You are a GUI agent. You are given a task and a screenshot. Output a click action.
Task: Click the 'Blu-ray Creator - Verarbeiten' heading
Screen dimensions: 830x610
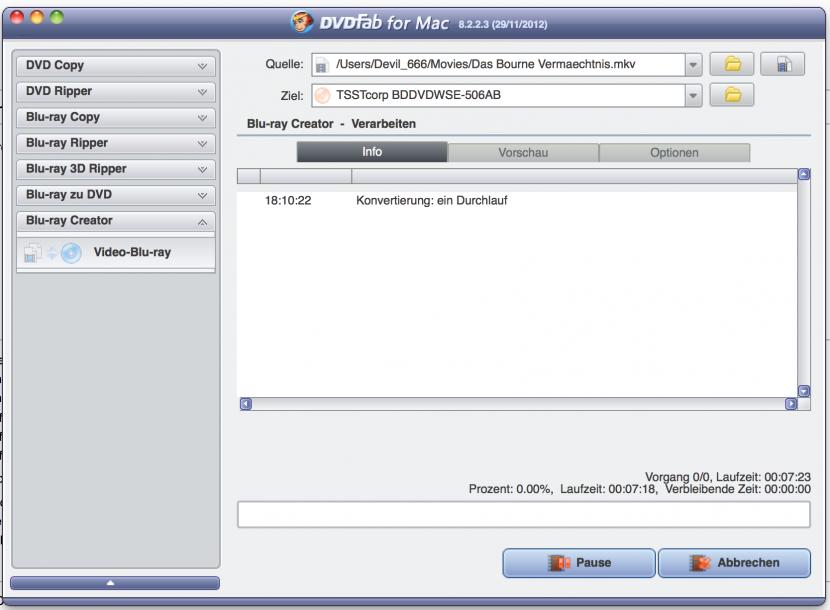coord(331,124)
